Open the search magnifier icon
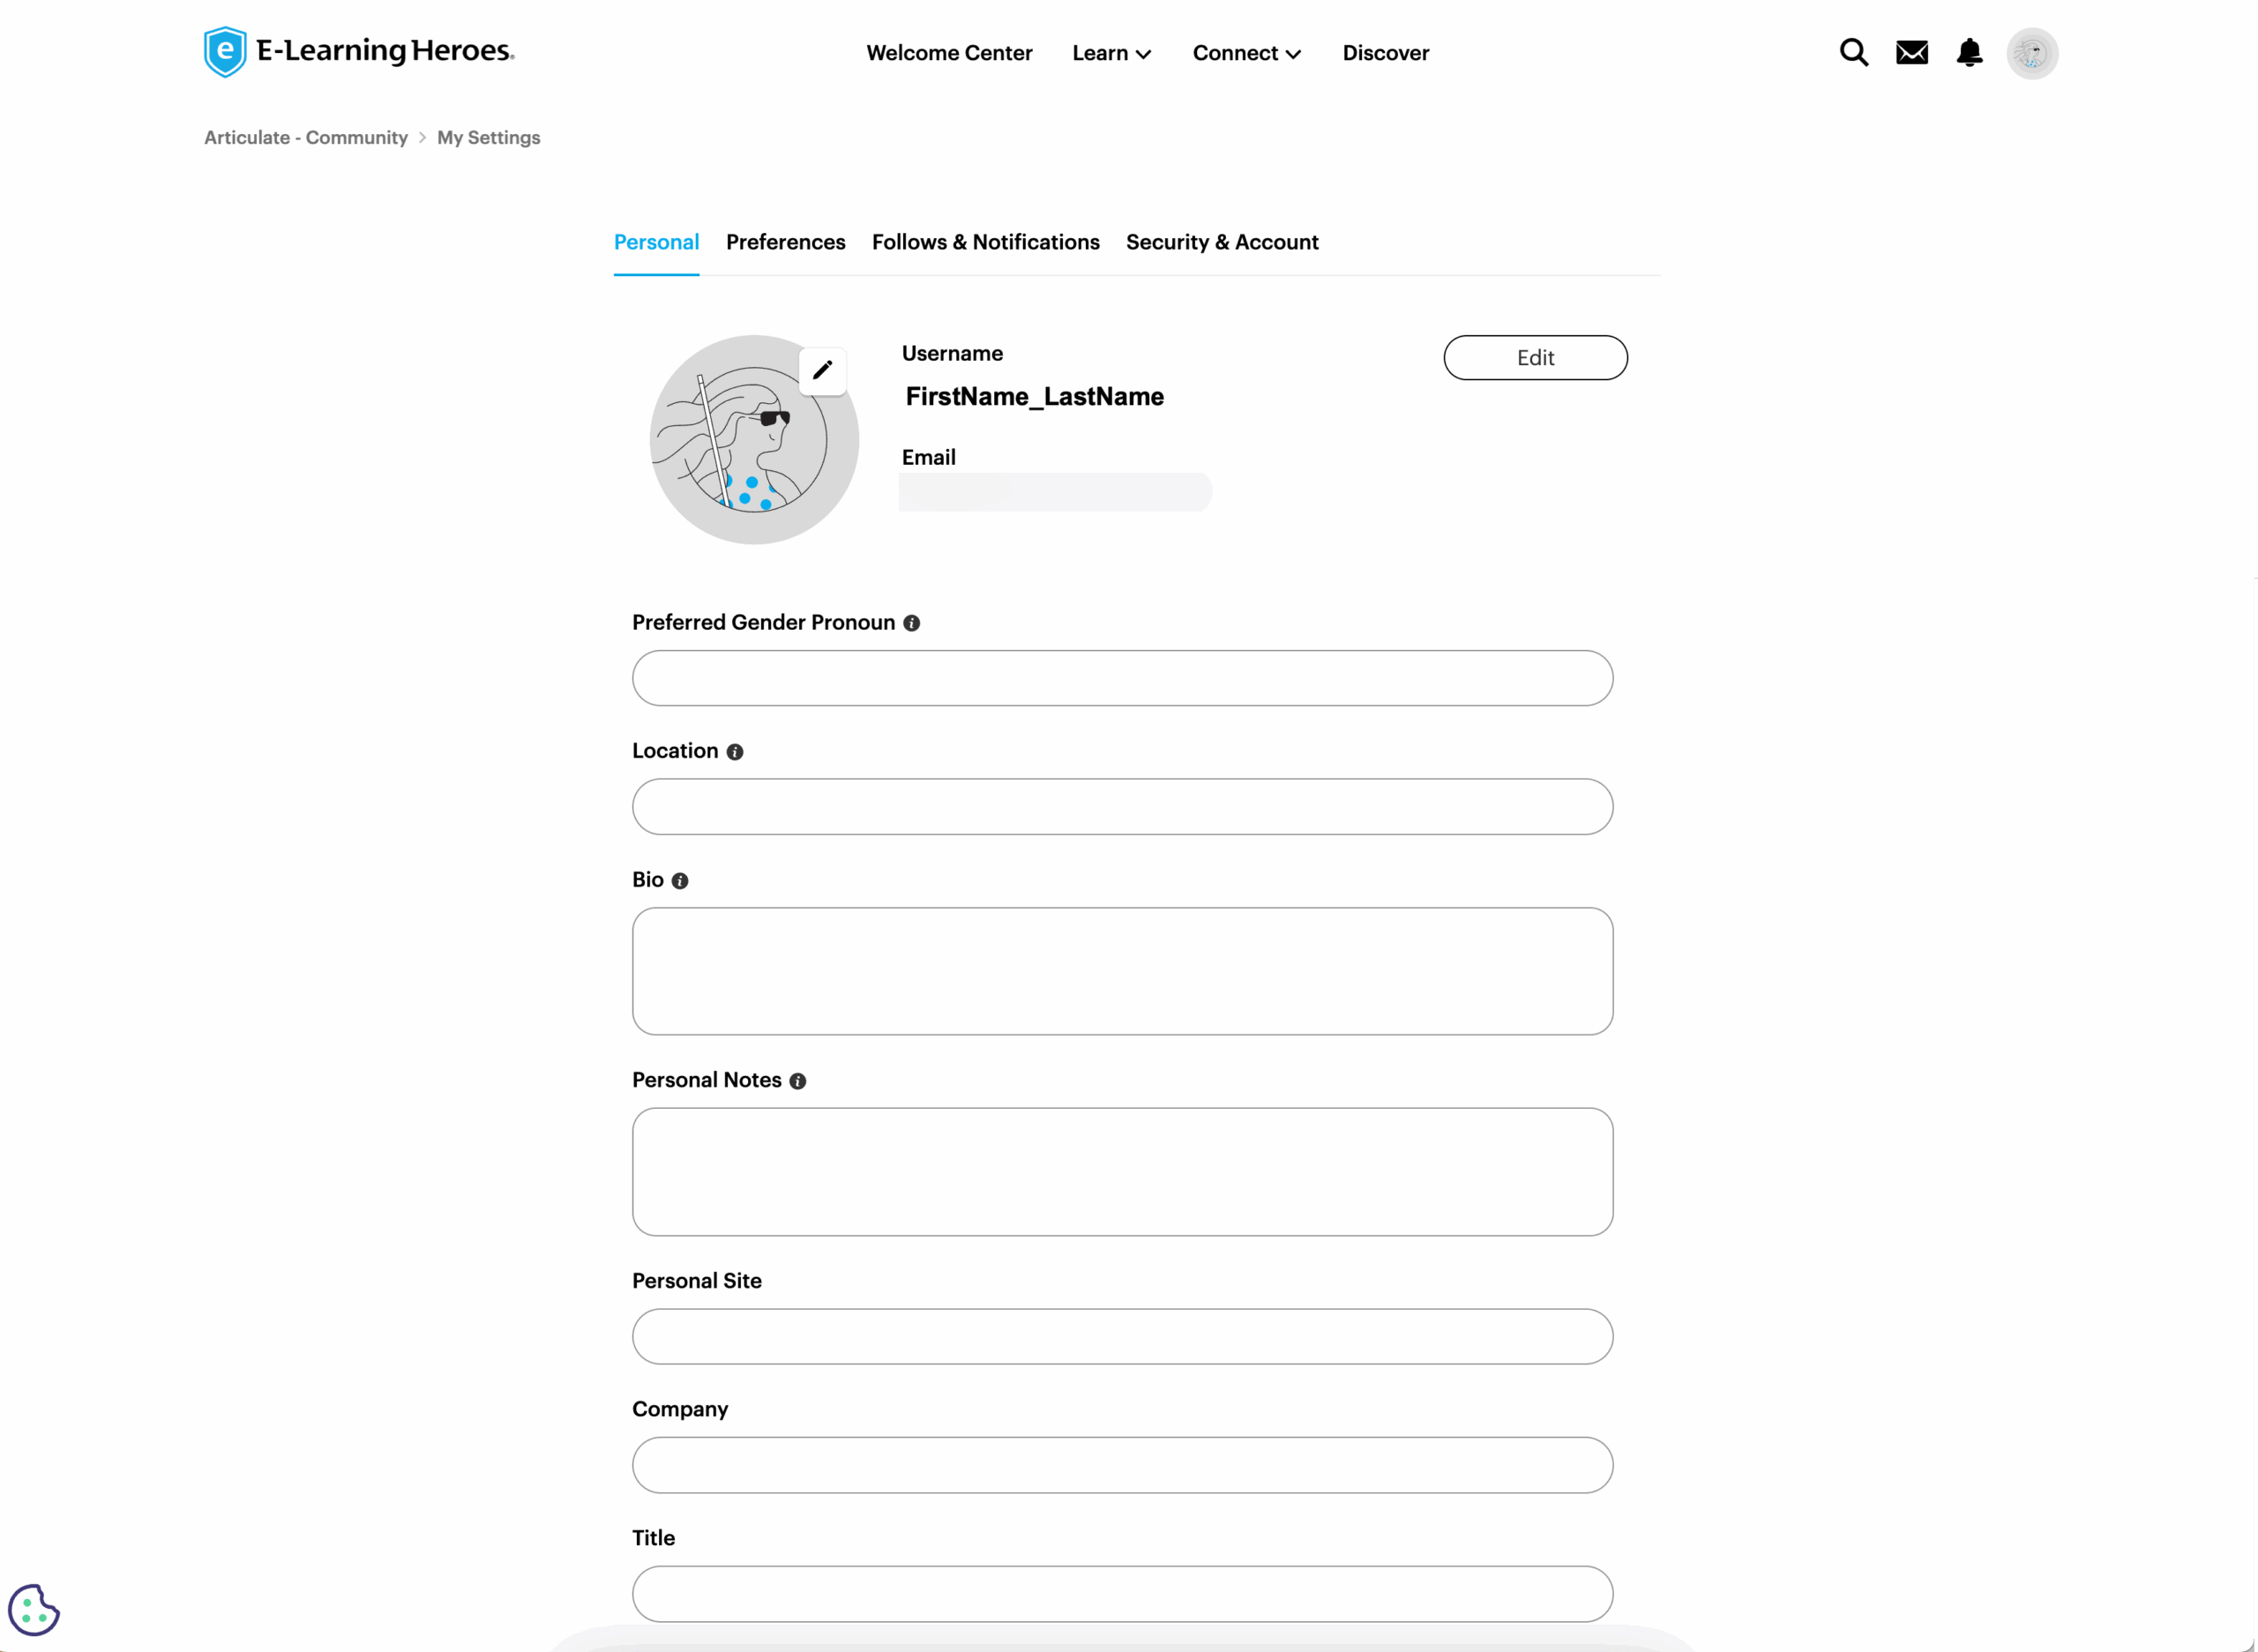 [1853, 52]
